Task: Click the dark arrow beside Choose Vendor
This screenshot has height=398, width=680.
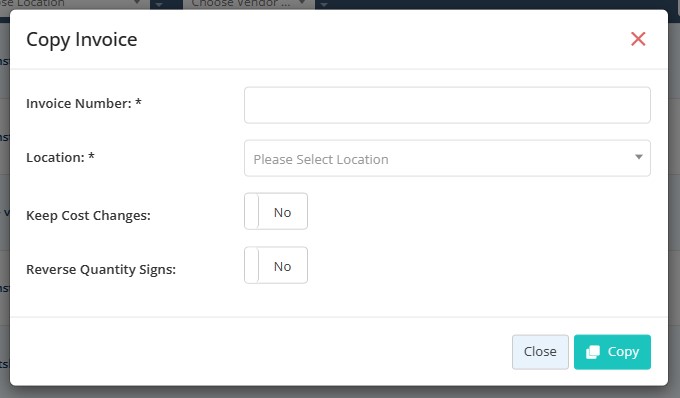Action: point(324,4)
